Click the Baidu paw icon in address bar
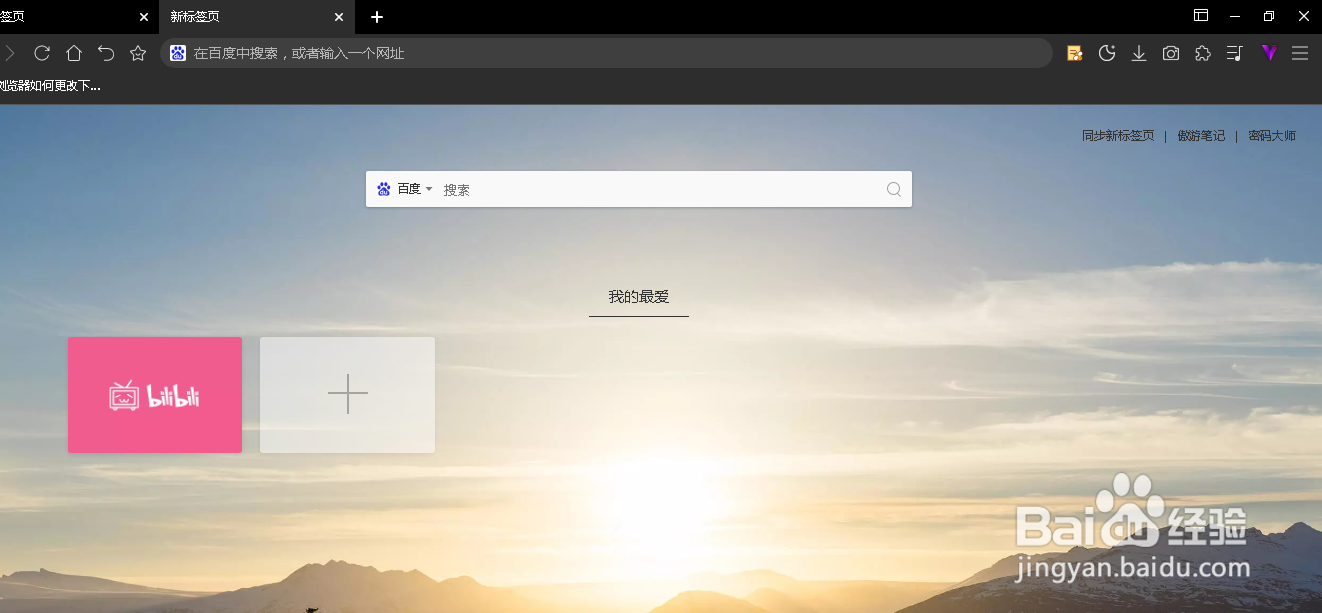 178,53
